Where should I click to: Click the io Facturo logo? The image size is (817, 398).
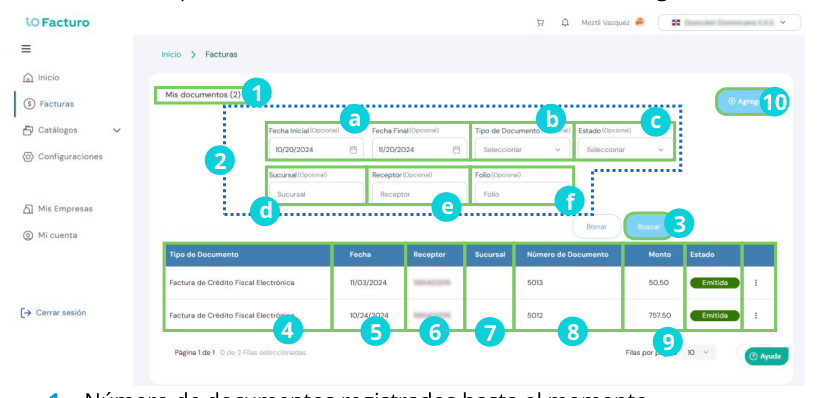point(57,22)
